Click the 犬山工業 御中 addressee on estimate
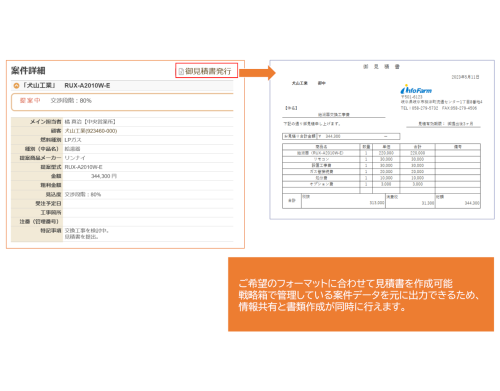 pos(309,83)
